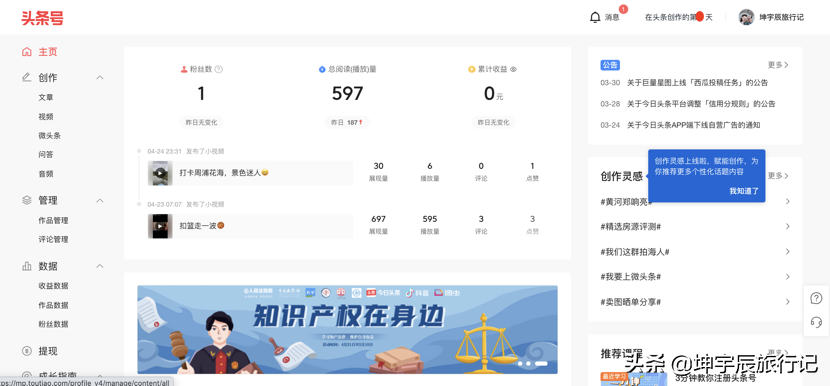Image resolution: width=830 pixels, height=386 pixels.
Task: Open 作品管理 in sidebar
Action: (53, 220)
